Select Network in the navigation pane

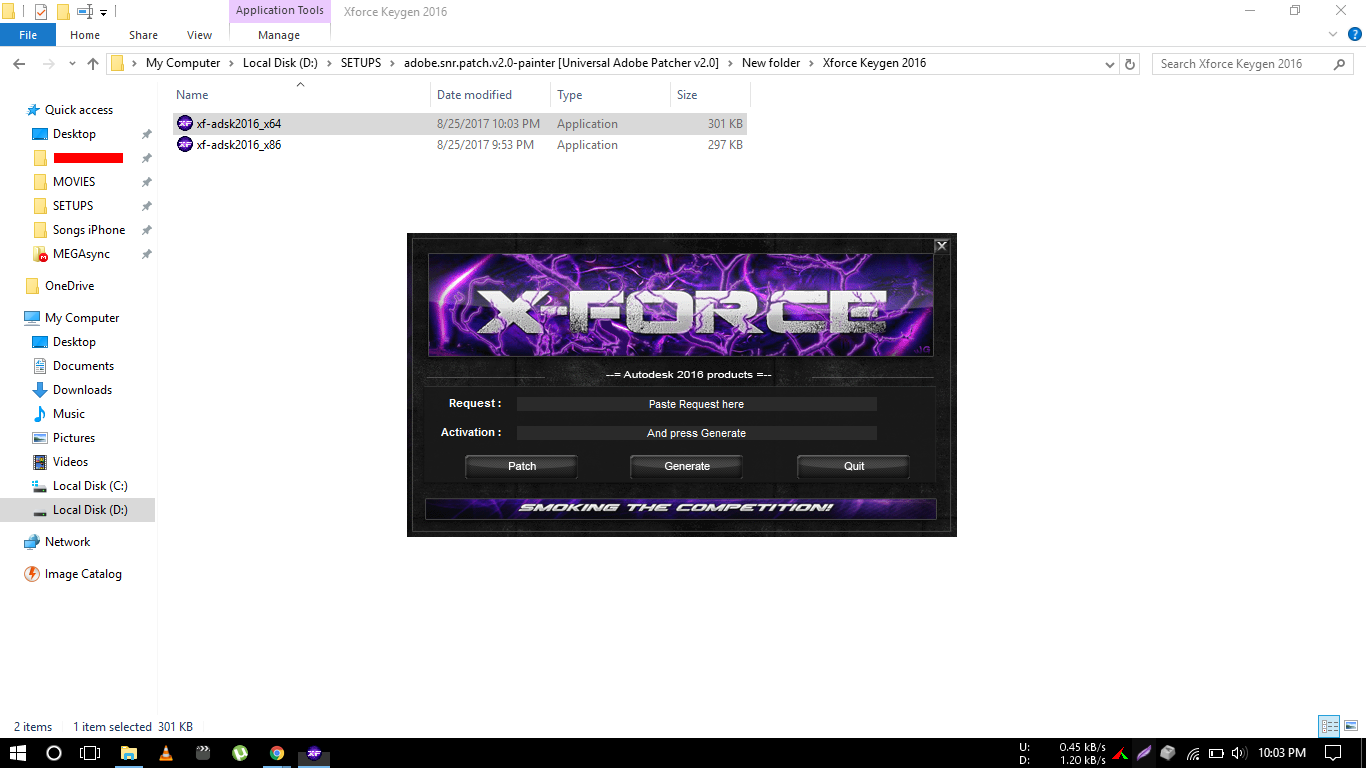tap(67, 542)
